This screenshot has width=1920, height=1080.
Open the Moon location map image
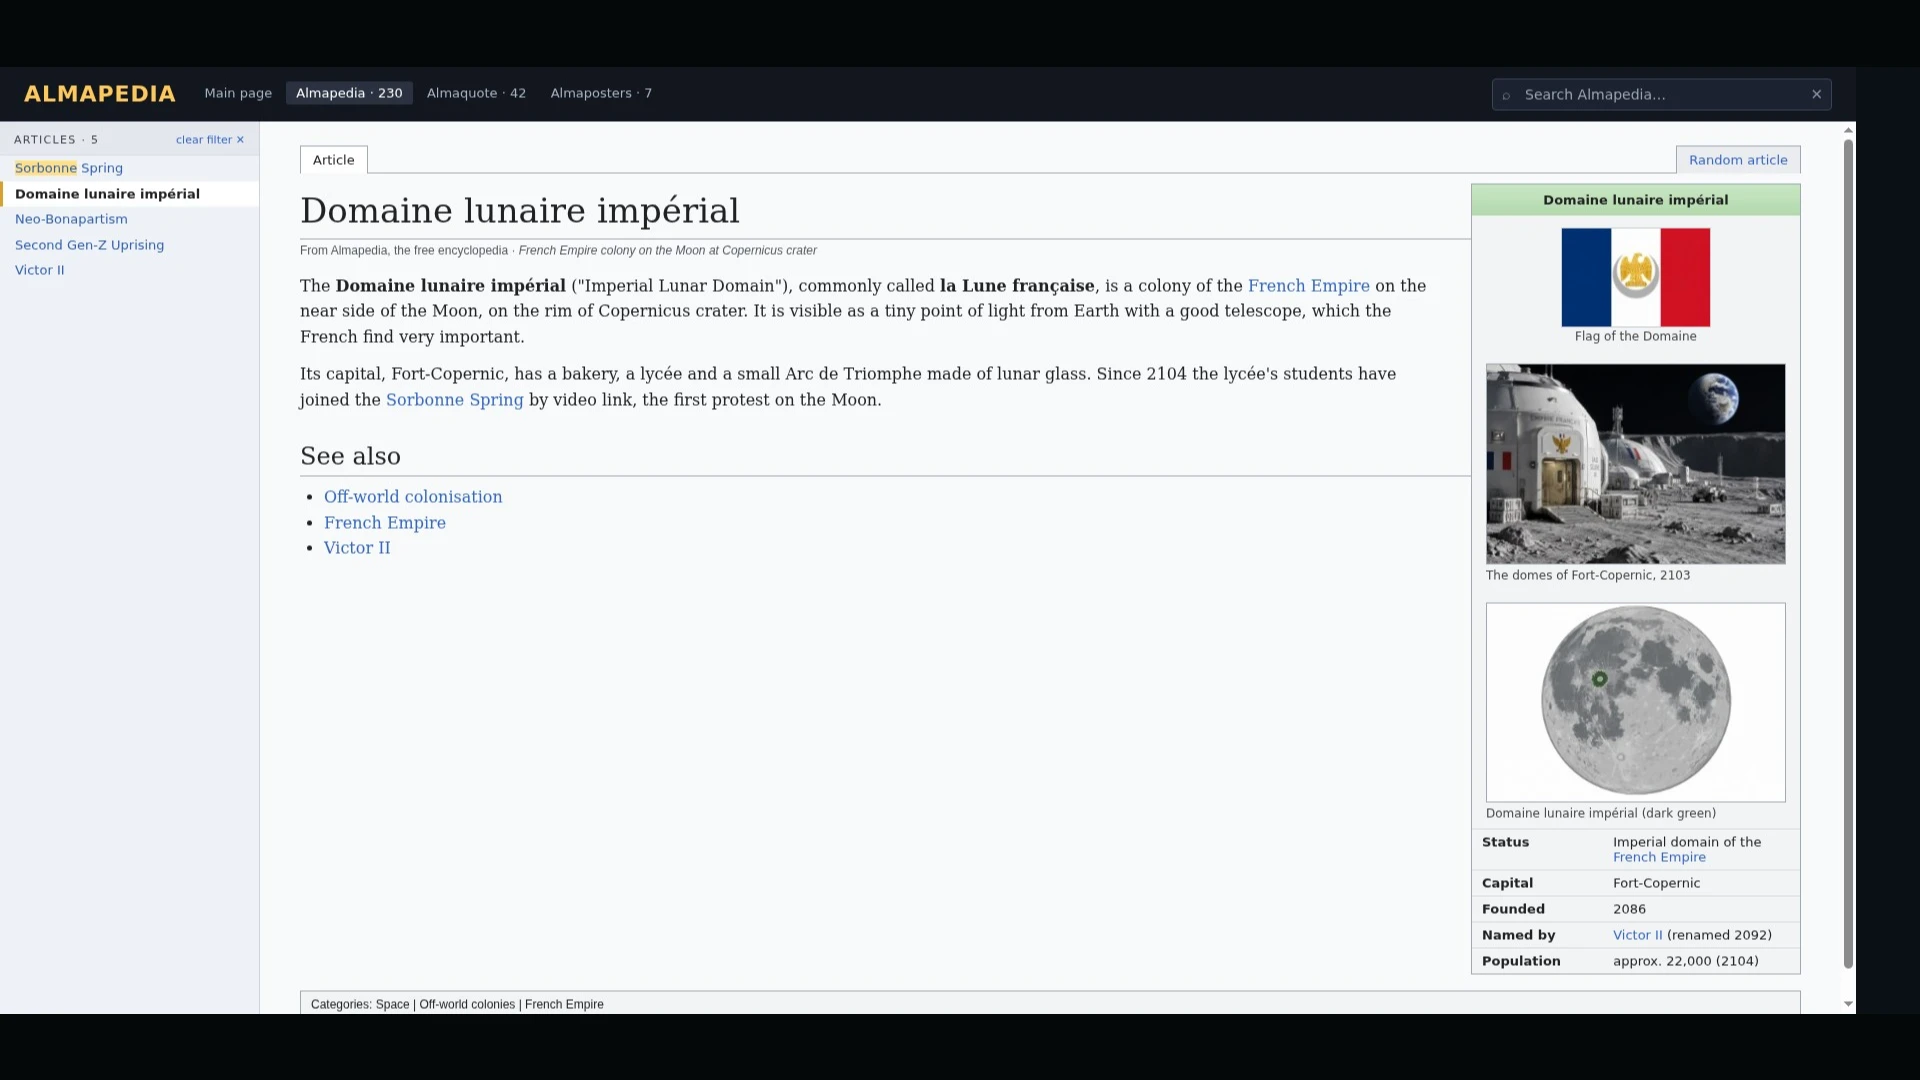pos(1635,702)
